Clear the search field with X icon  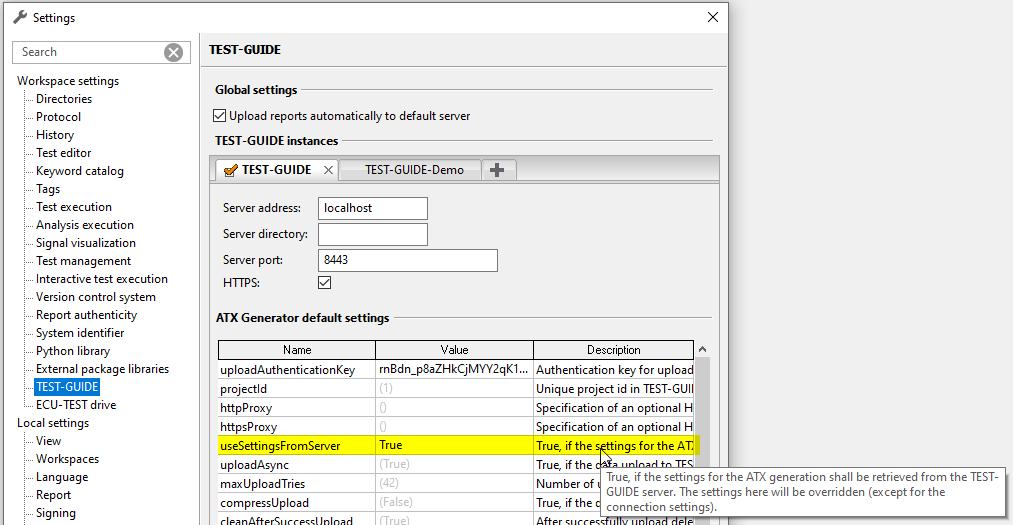(x=174, y=52)
